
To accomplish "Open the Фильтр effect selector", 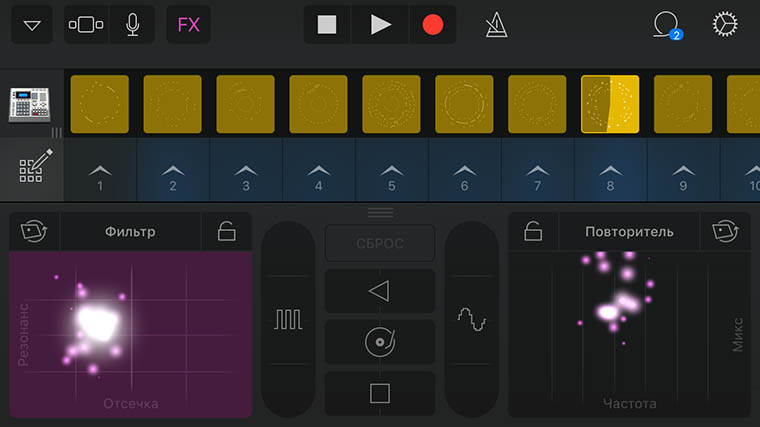I will point(131,232).
